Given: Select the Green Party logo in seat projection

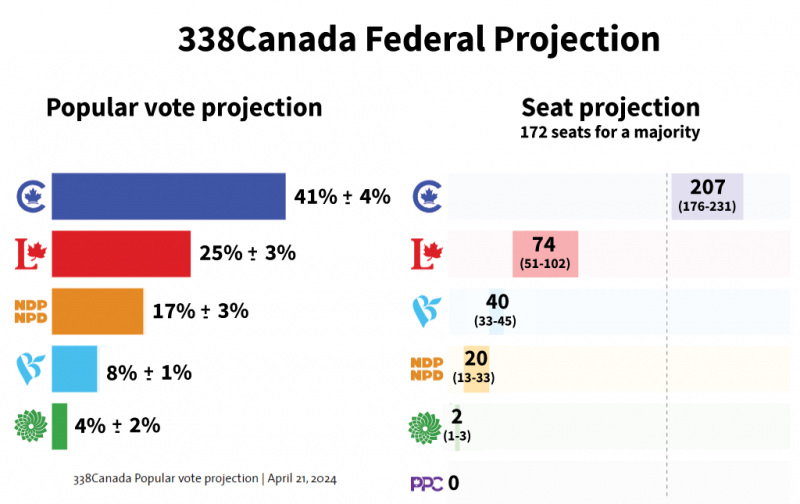Looking at the screenshot, I should pos(428,425).
